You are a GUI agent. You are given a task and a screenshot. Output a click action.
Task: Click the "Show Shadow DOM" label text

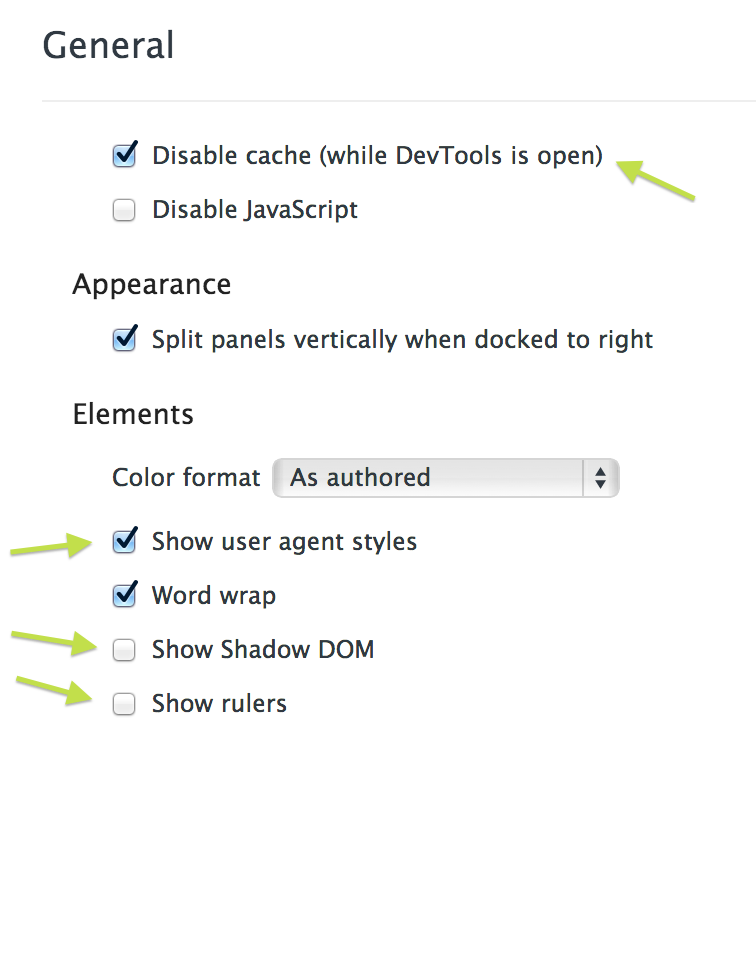click(x=262, y=650)
